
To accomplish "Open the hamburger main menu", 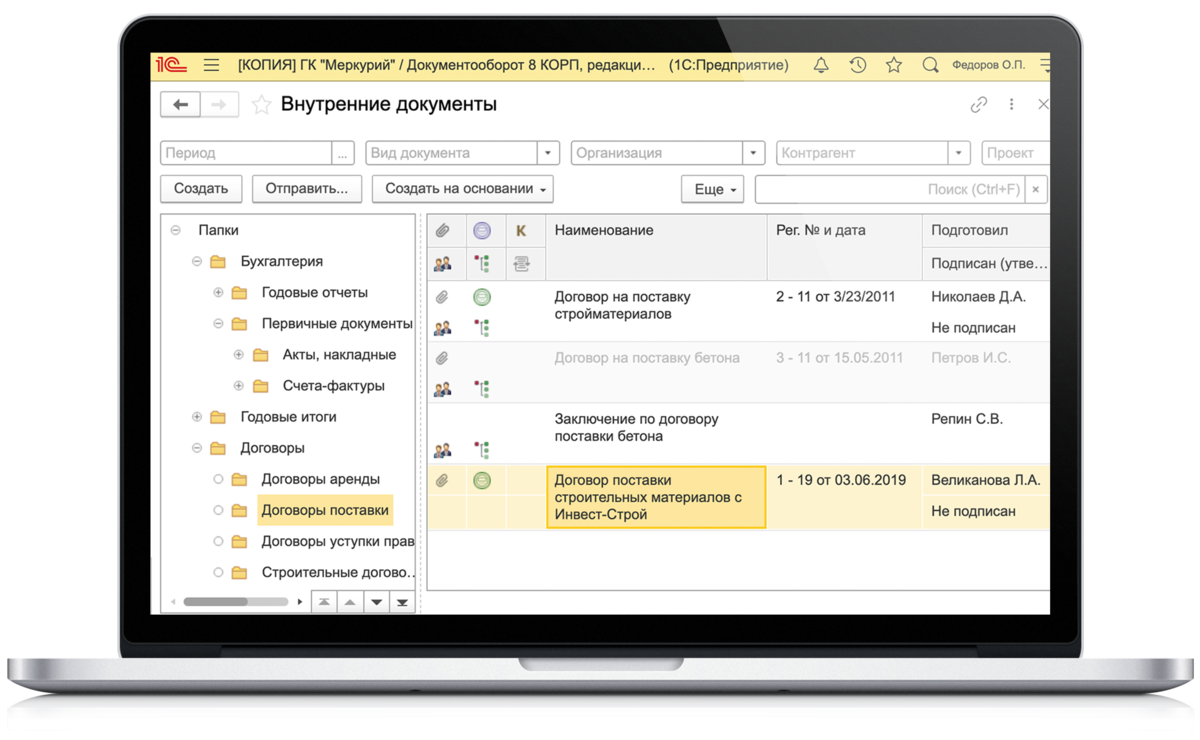I will coord(211,65).
